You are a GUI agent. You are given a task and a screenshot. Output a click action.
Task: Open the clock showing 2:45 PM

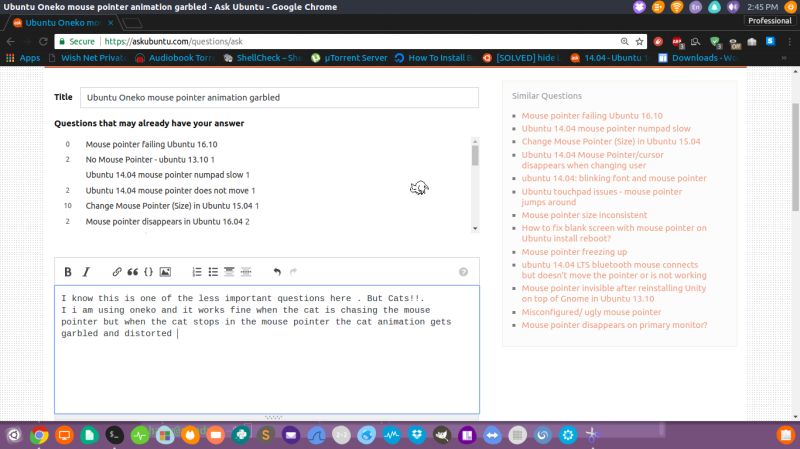762,7
